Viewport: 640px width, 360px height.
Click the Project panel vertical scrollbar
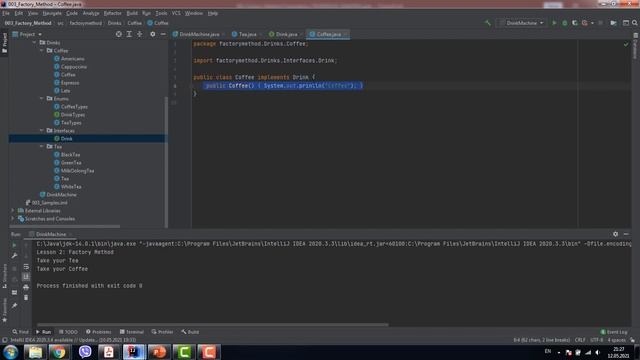click(x=166, y=161)
